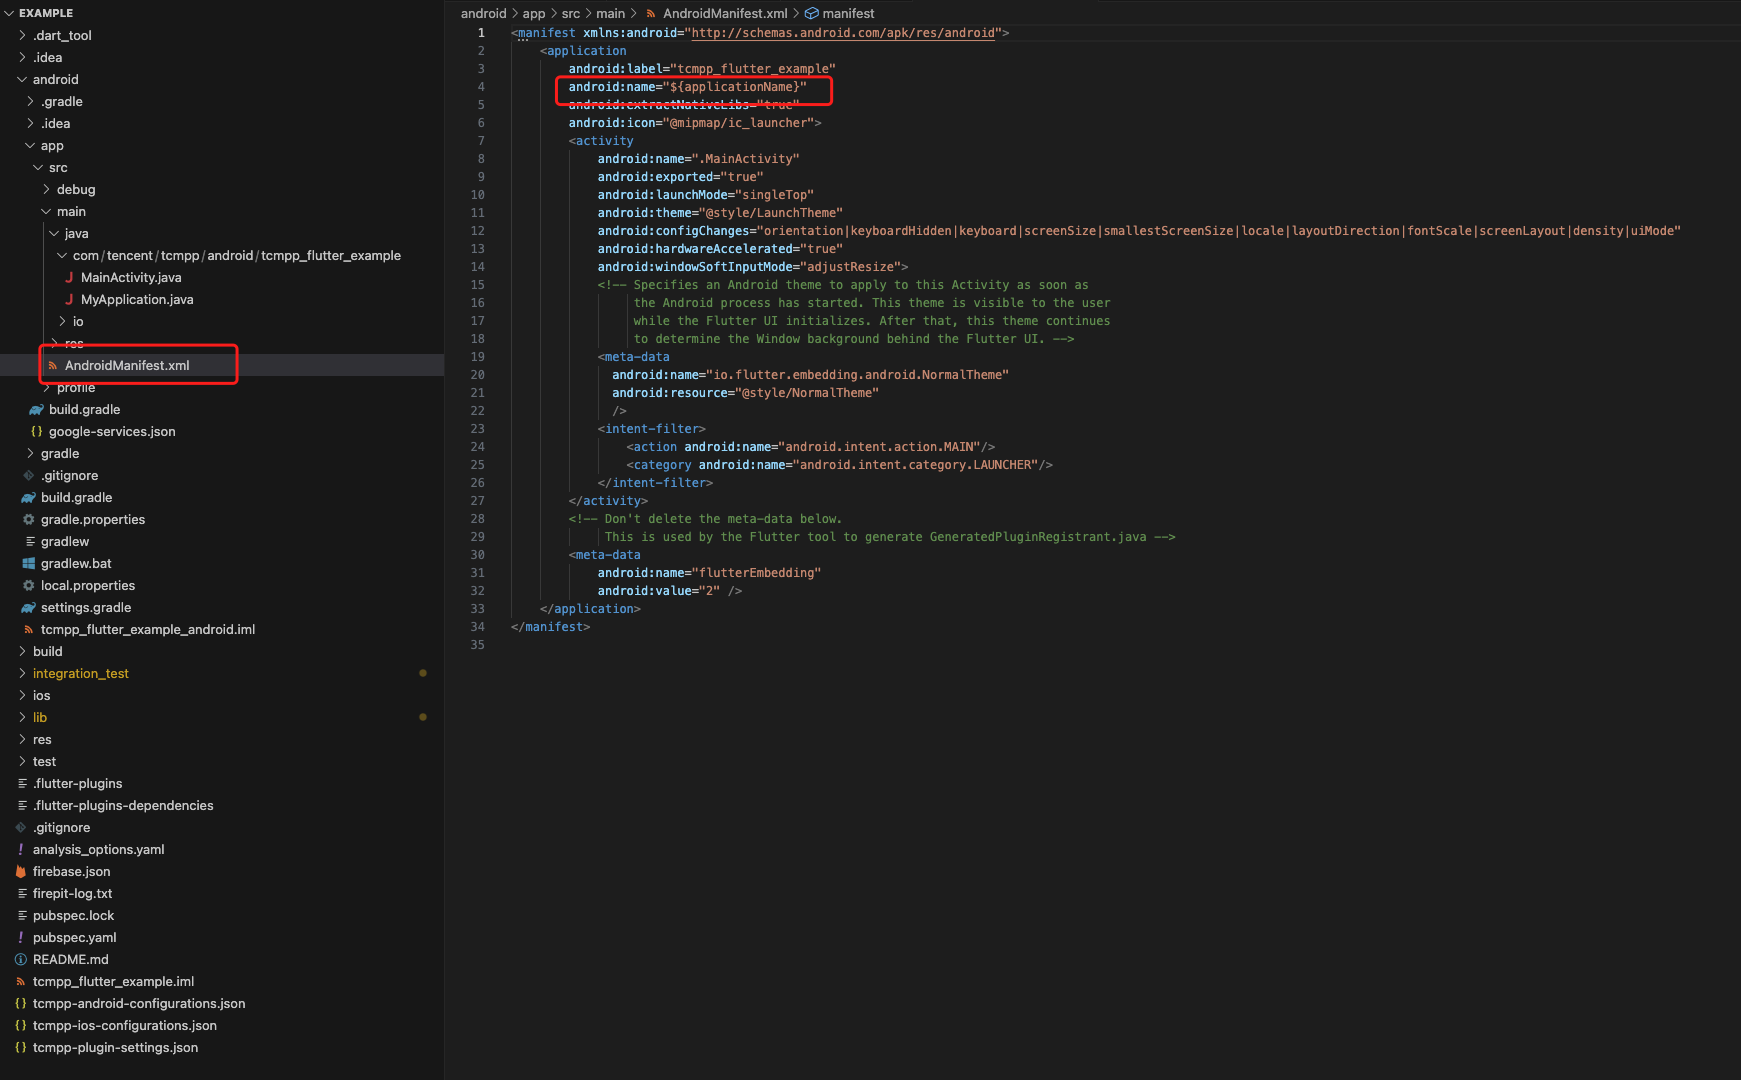Viewport: 1741px width, 1080px height.
Task: Click the gear icon beside gradle.properties
Action: click(x=29, y=519)
